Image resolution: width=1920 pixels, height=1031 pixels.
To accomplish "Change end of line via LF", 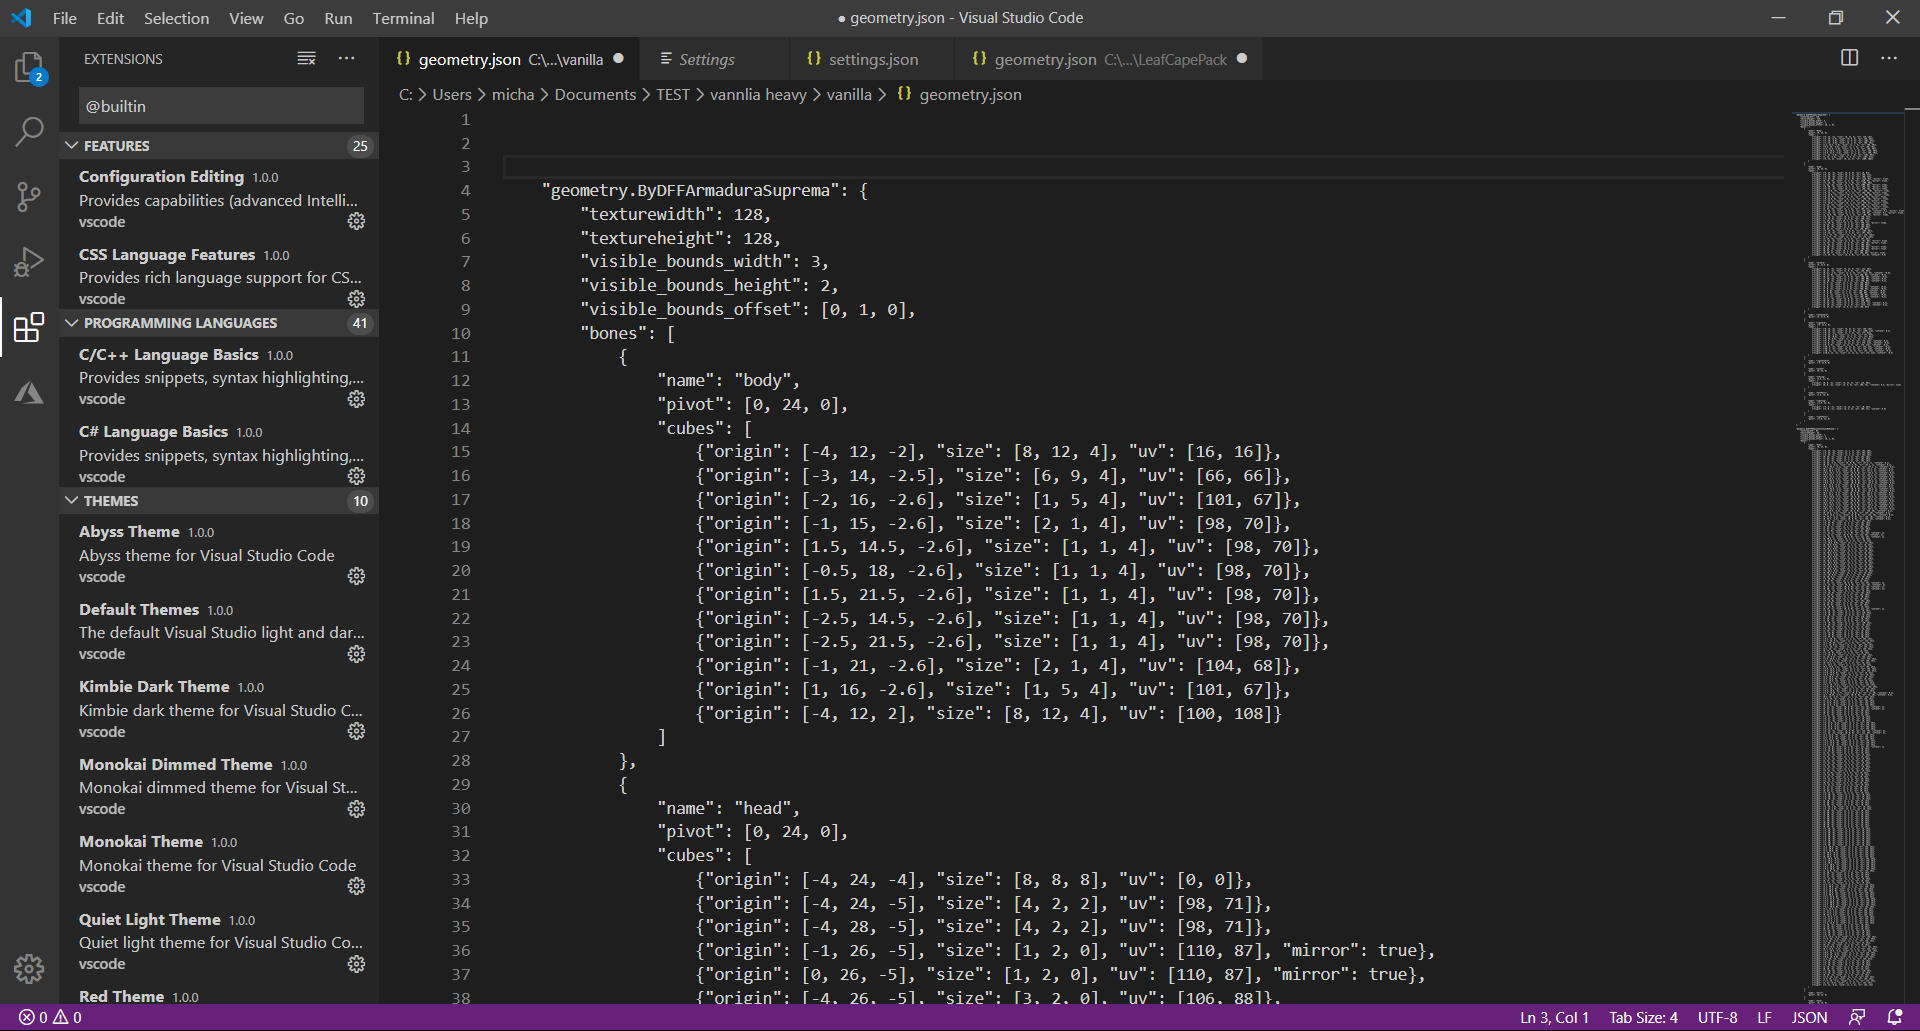I will click(x=1765, y=1017).
